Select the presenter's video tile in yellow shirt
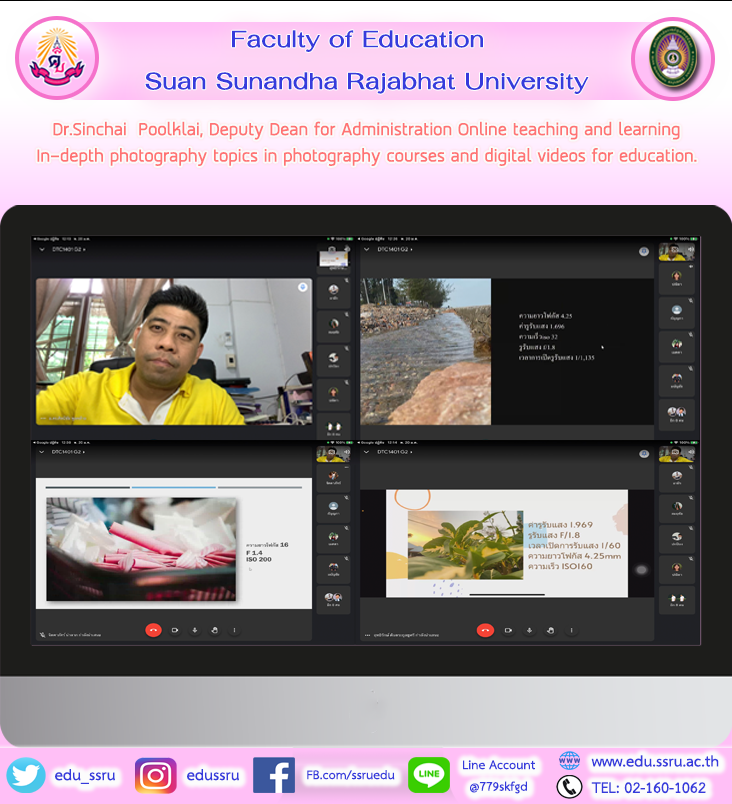 coord(174,351)
